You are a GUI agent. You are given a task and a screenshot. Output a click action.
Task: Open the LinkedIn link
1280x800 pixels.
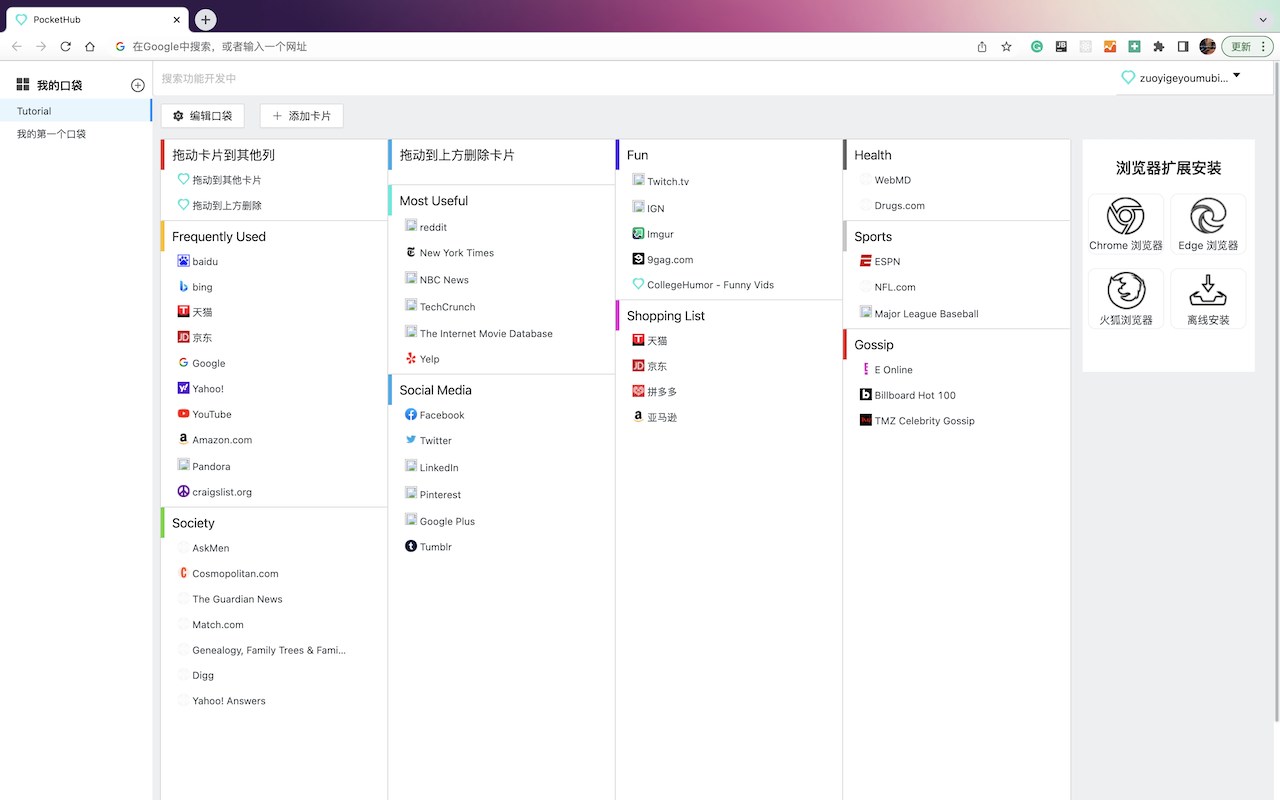click(x=439, y=467)
